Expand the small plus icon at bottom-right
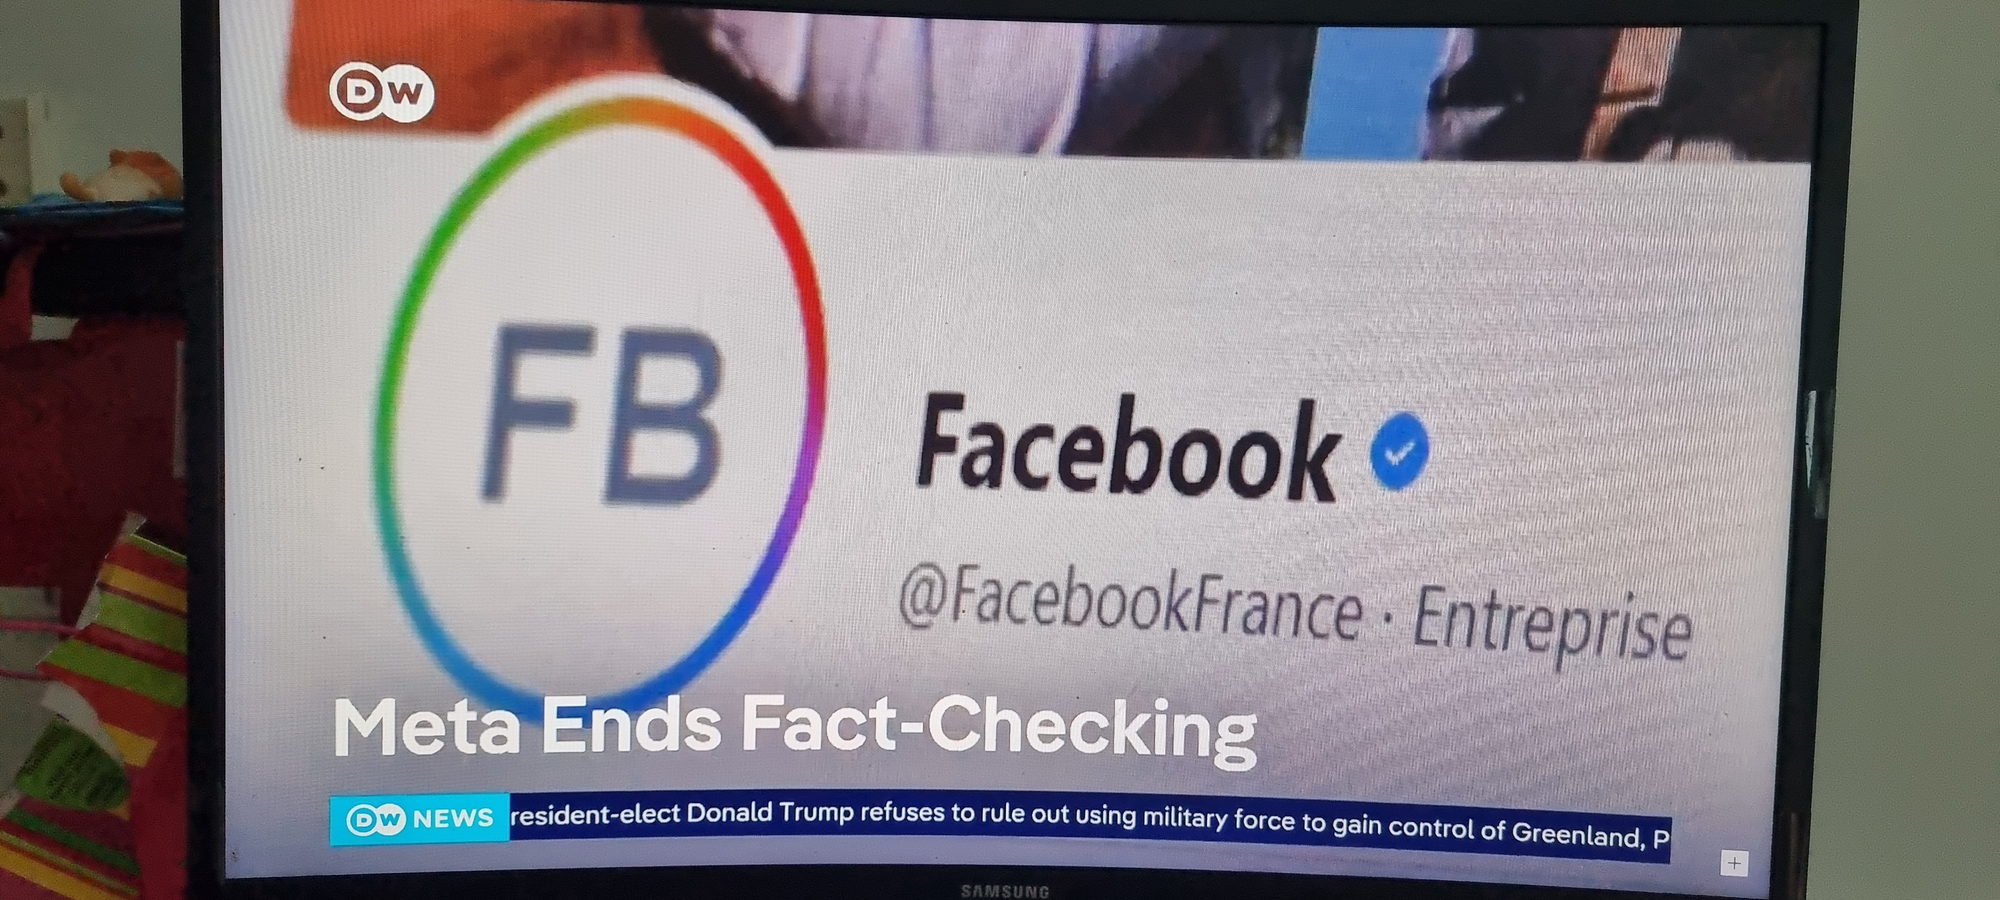Screen dimensions: 2000x900 point(1734,863)
